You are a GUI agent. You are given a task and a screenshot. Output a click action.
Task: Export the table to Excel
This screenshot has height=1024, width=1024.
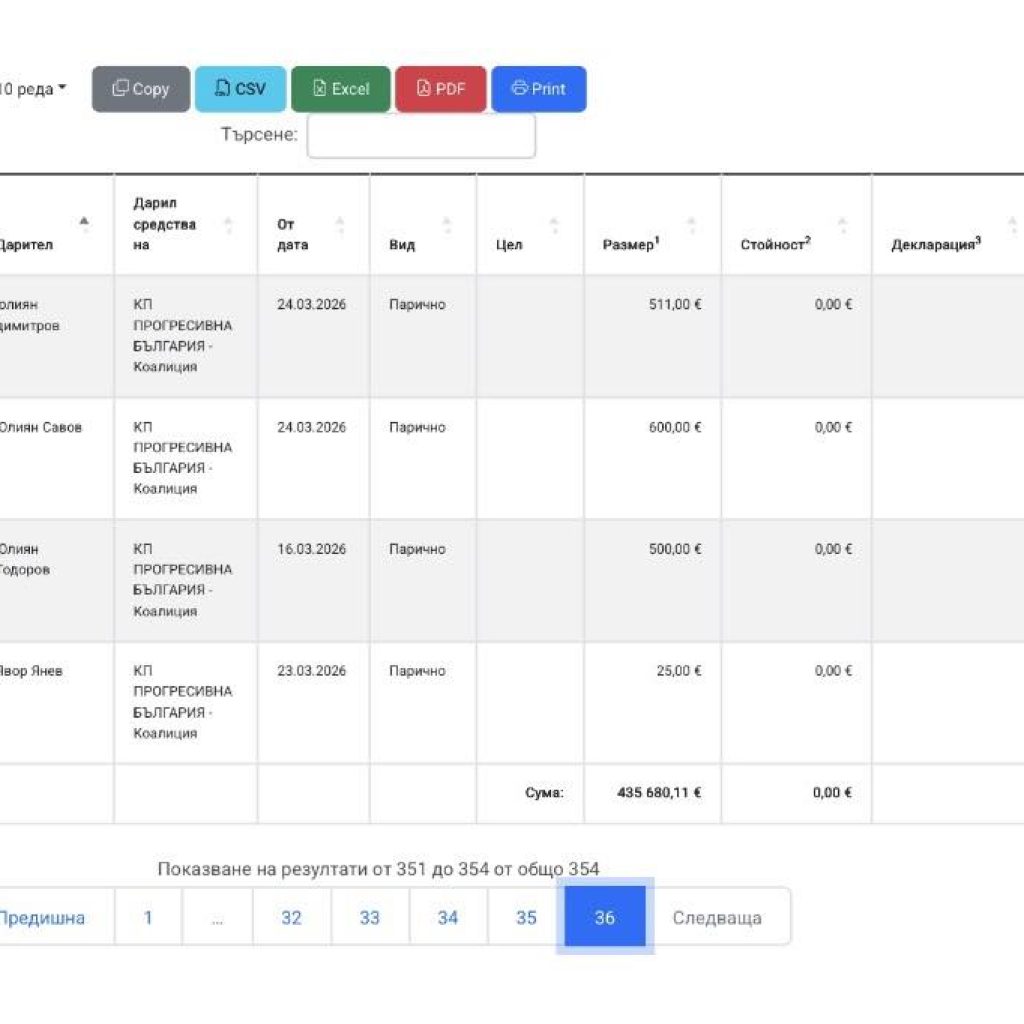[340, 89]
